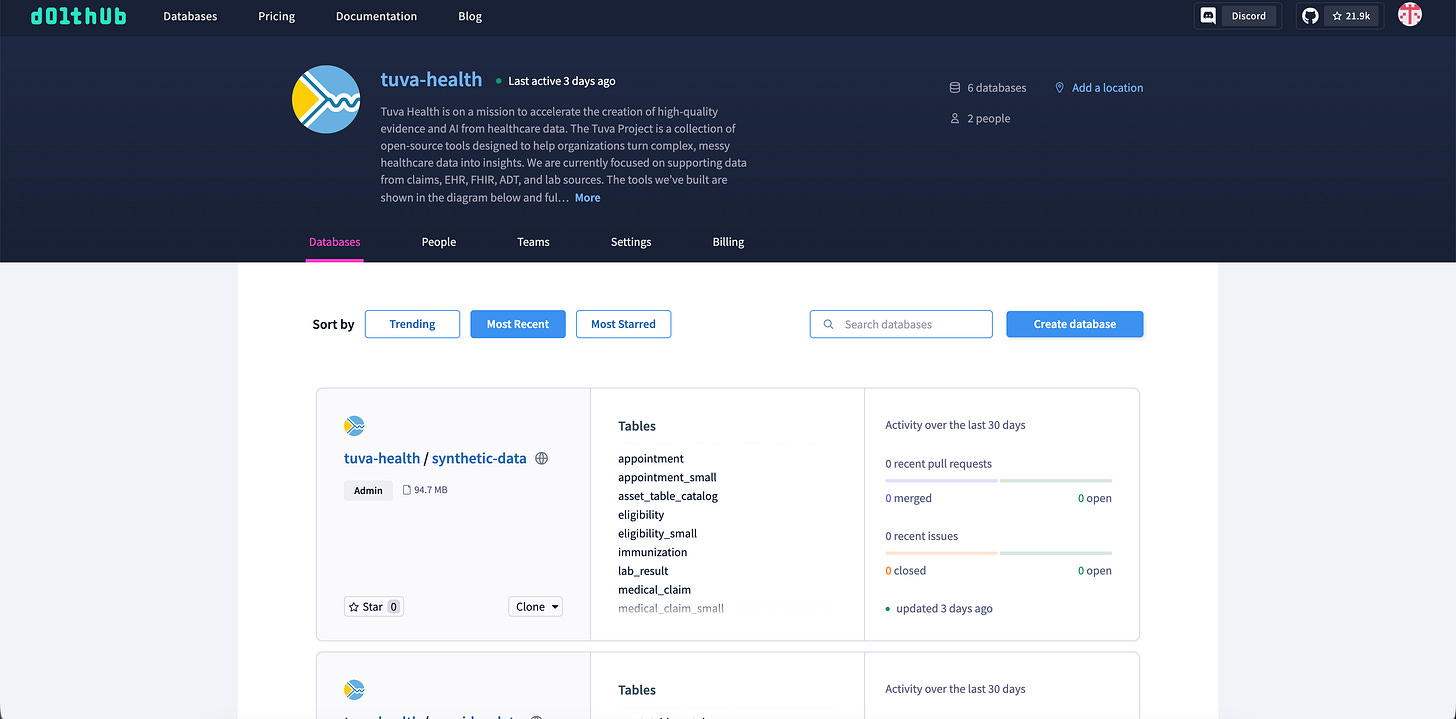The image size is (1456, 719).
Task: Open the GitHub octocat icon
Action: pos(1310,16)
